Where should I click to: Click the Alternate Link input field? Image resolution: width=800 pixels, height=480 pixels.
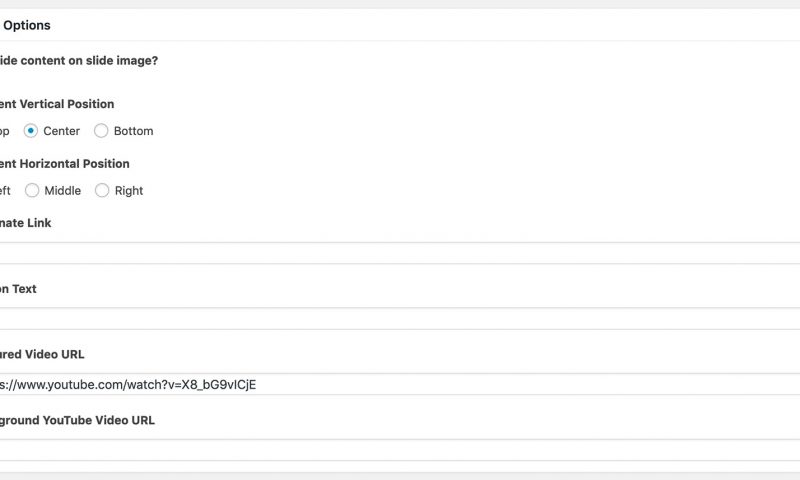tap(400, 253)
